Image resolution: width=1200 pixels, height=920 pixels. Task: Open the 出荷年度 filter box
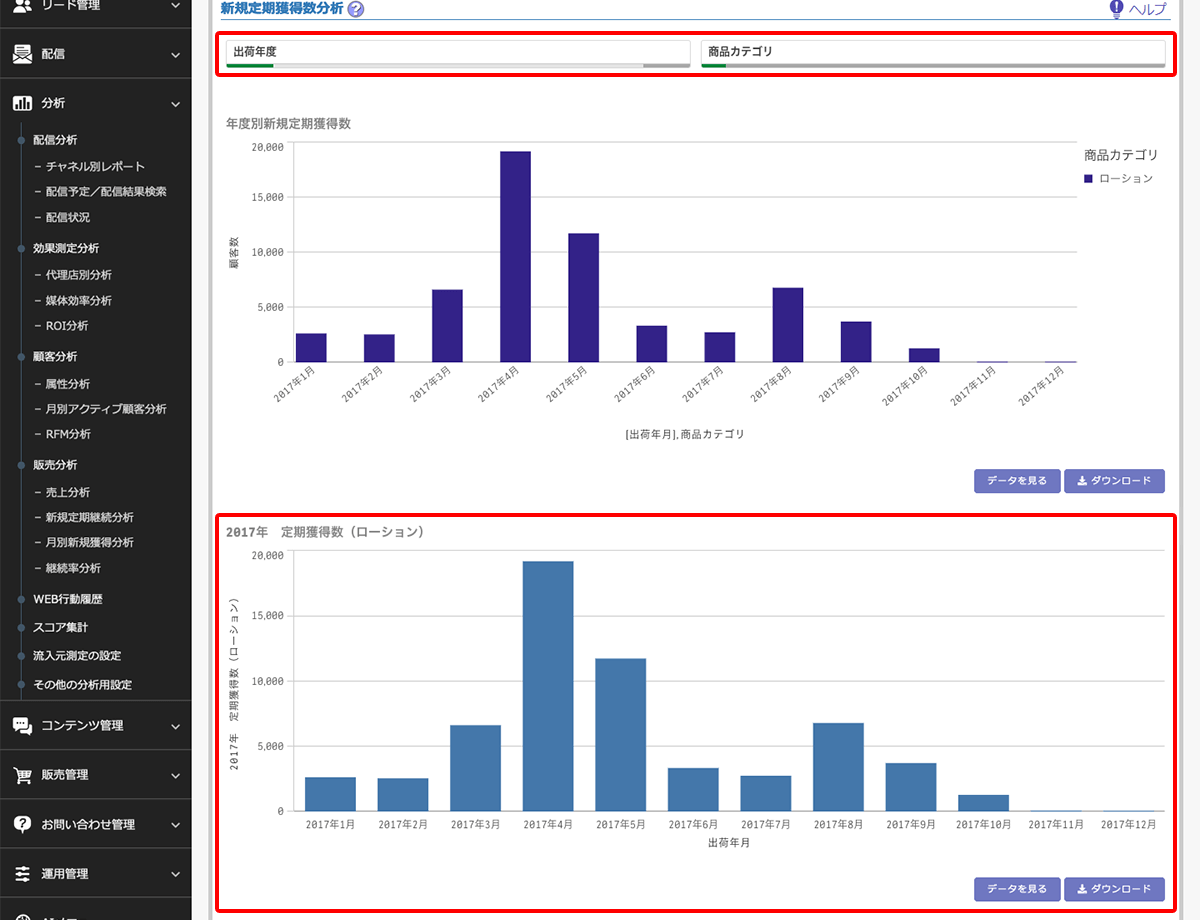[458, 52]
